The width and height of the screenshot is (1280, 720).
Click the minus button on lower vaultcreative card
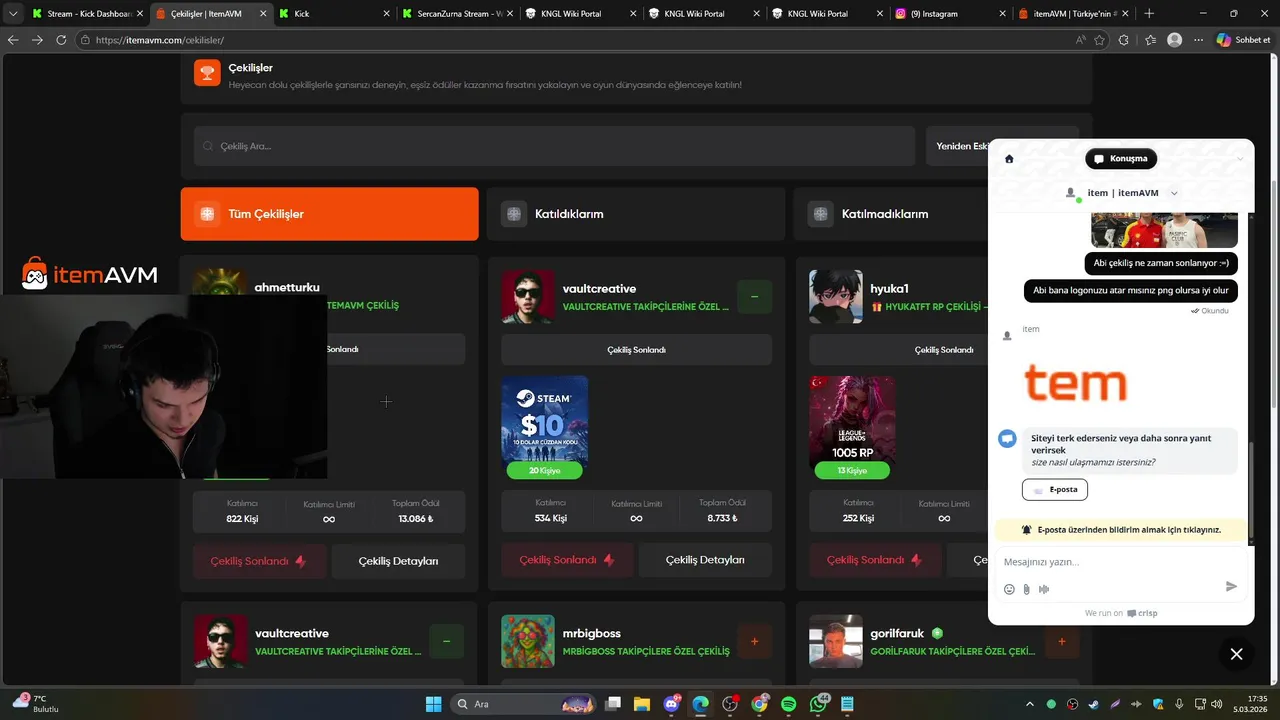point(446,641)
